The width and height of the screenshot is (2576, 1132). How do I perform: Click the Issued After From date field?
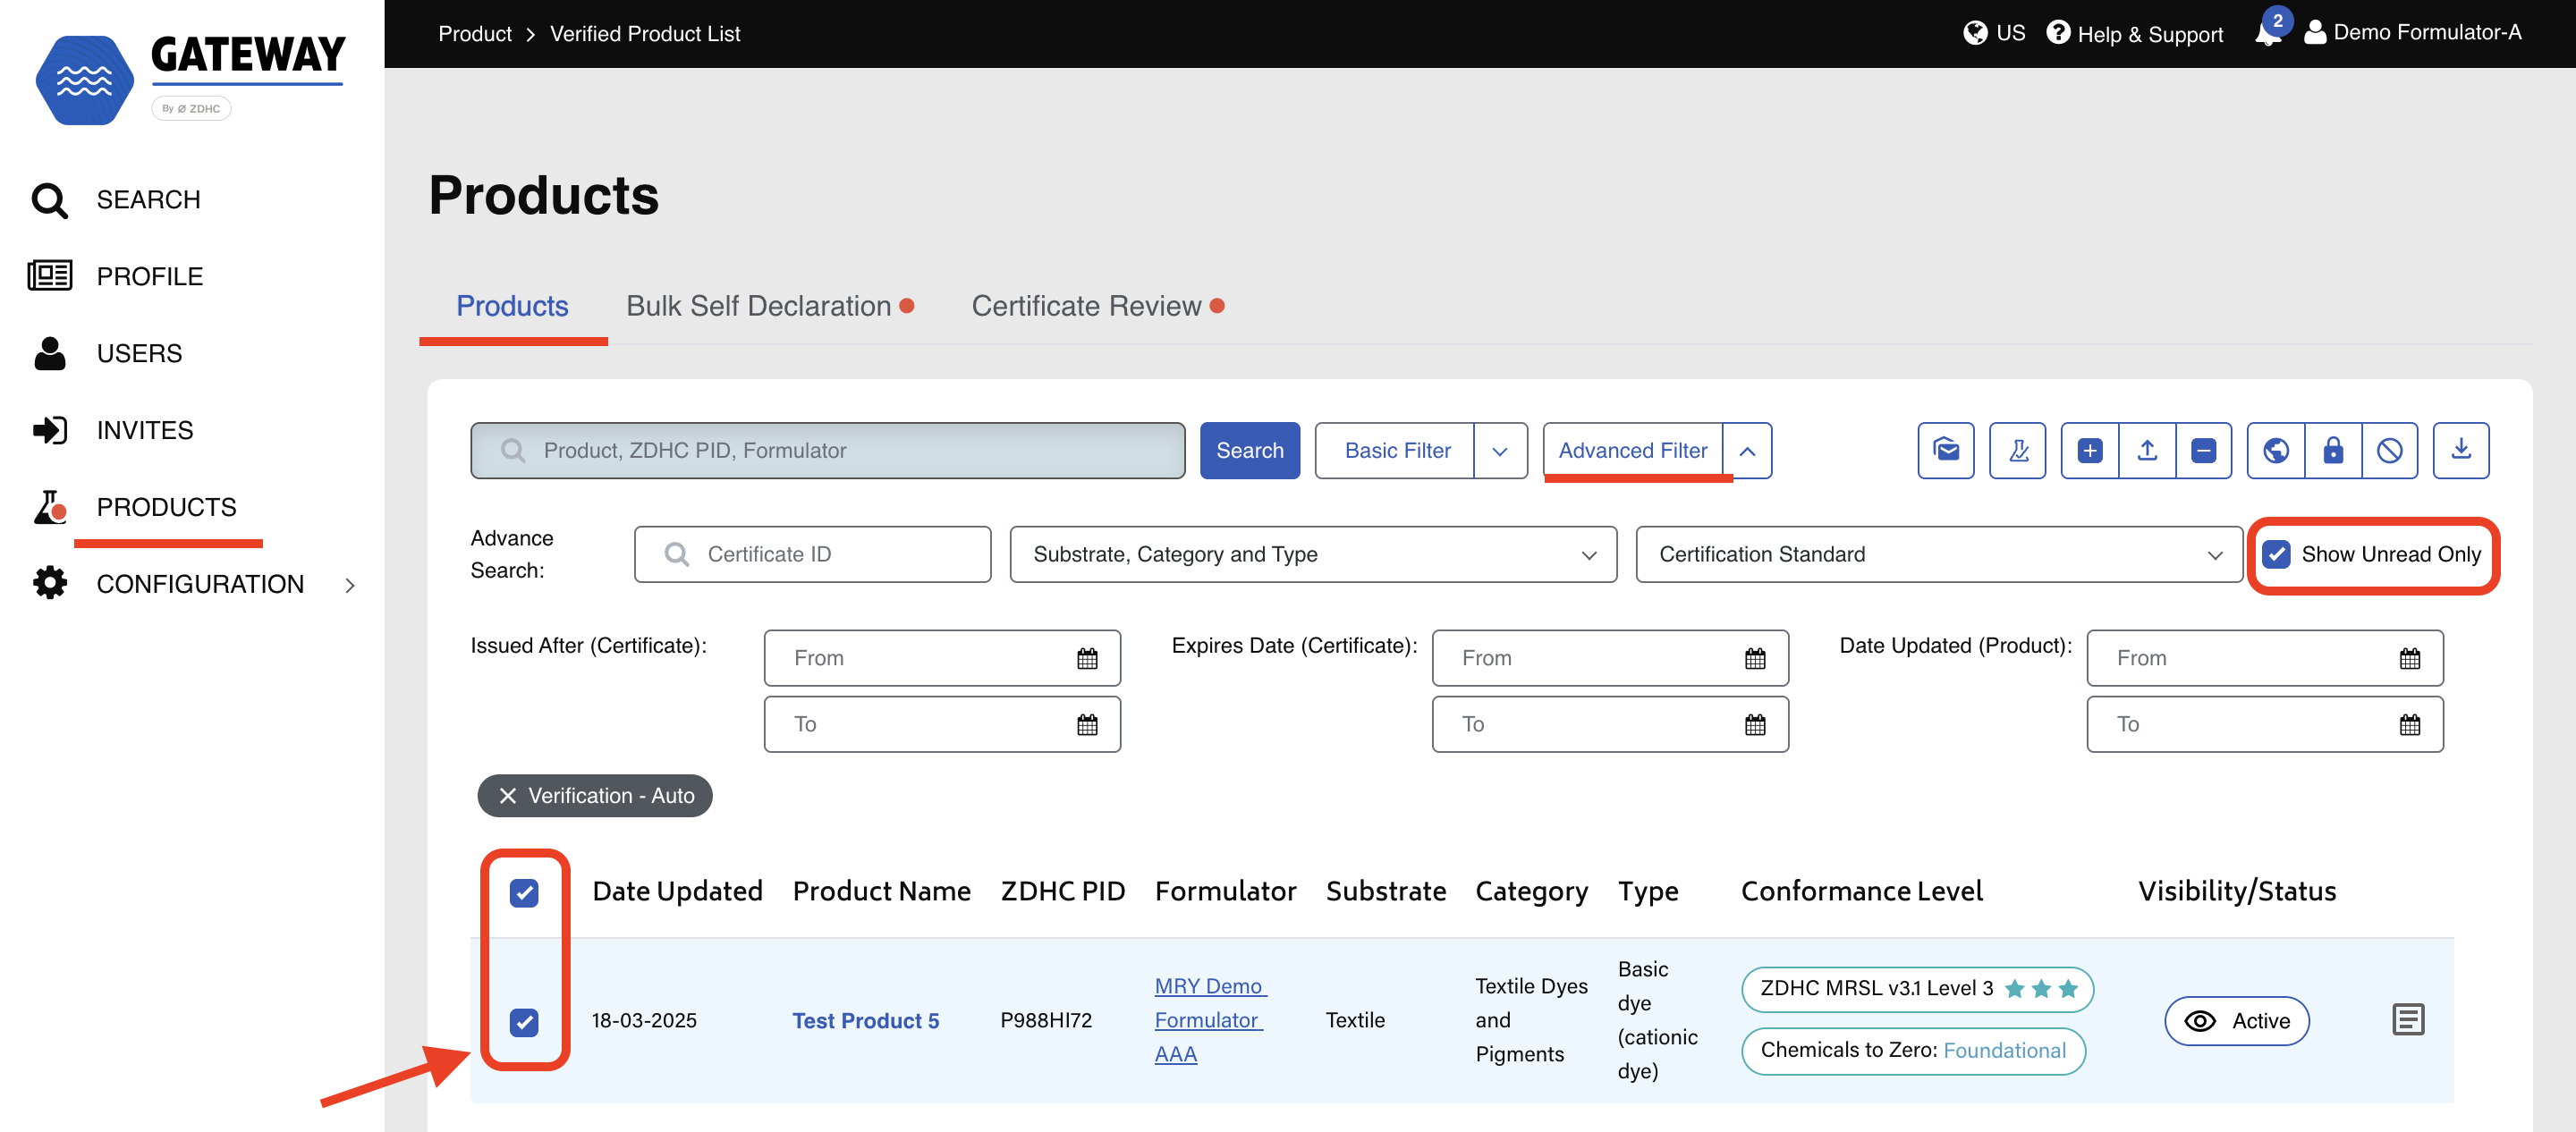pyautogui.click(x=942, y=658)
